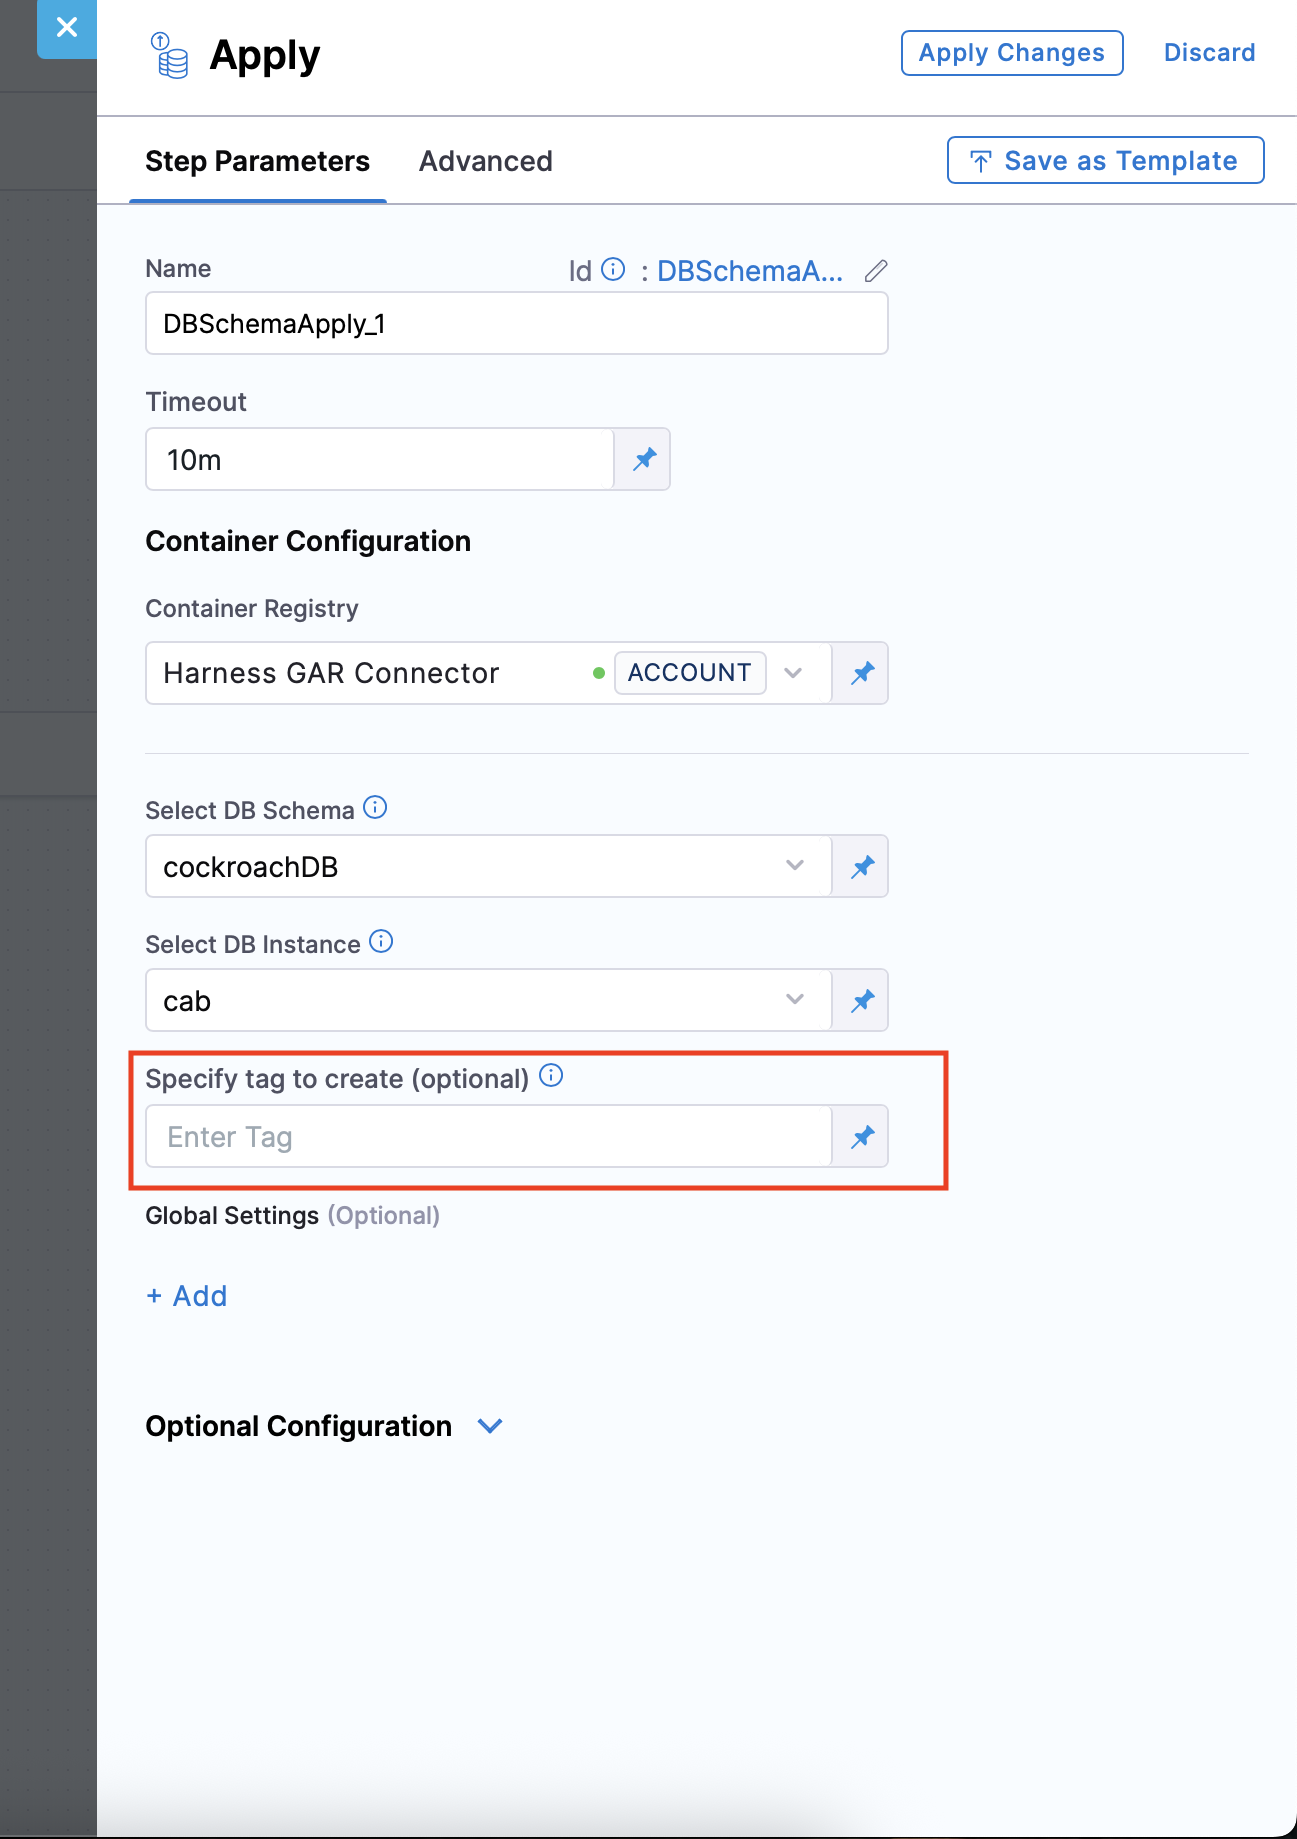The height and width of the screenshot is (1839, 1297).
Task: Add a Global Settings entry
Action: pos(187,1297)
